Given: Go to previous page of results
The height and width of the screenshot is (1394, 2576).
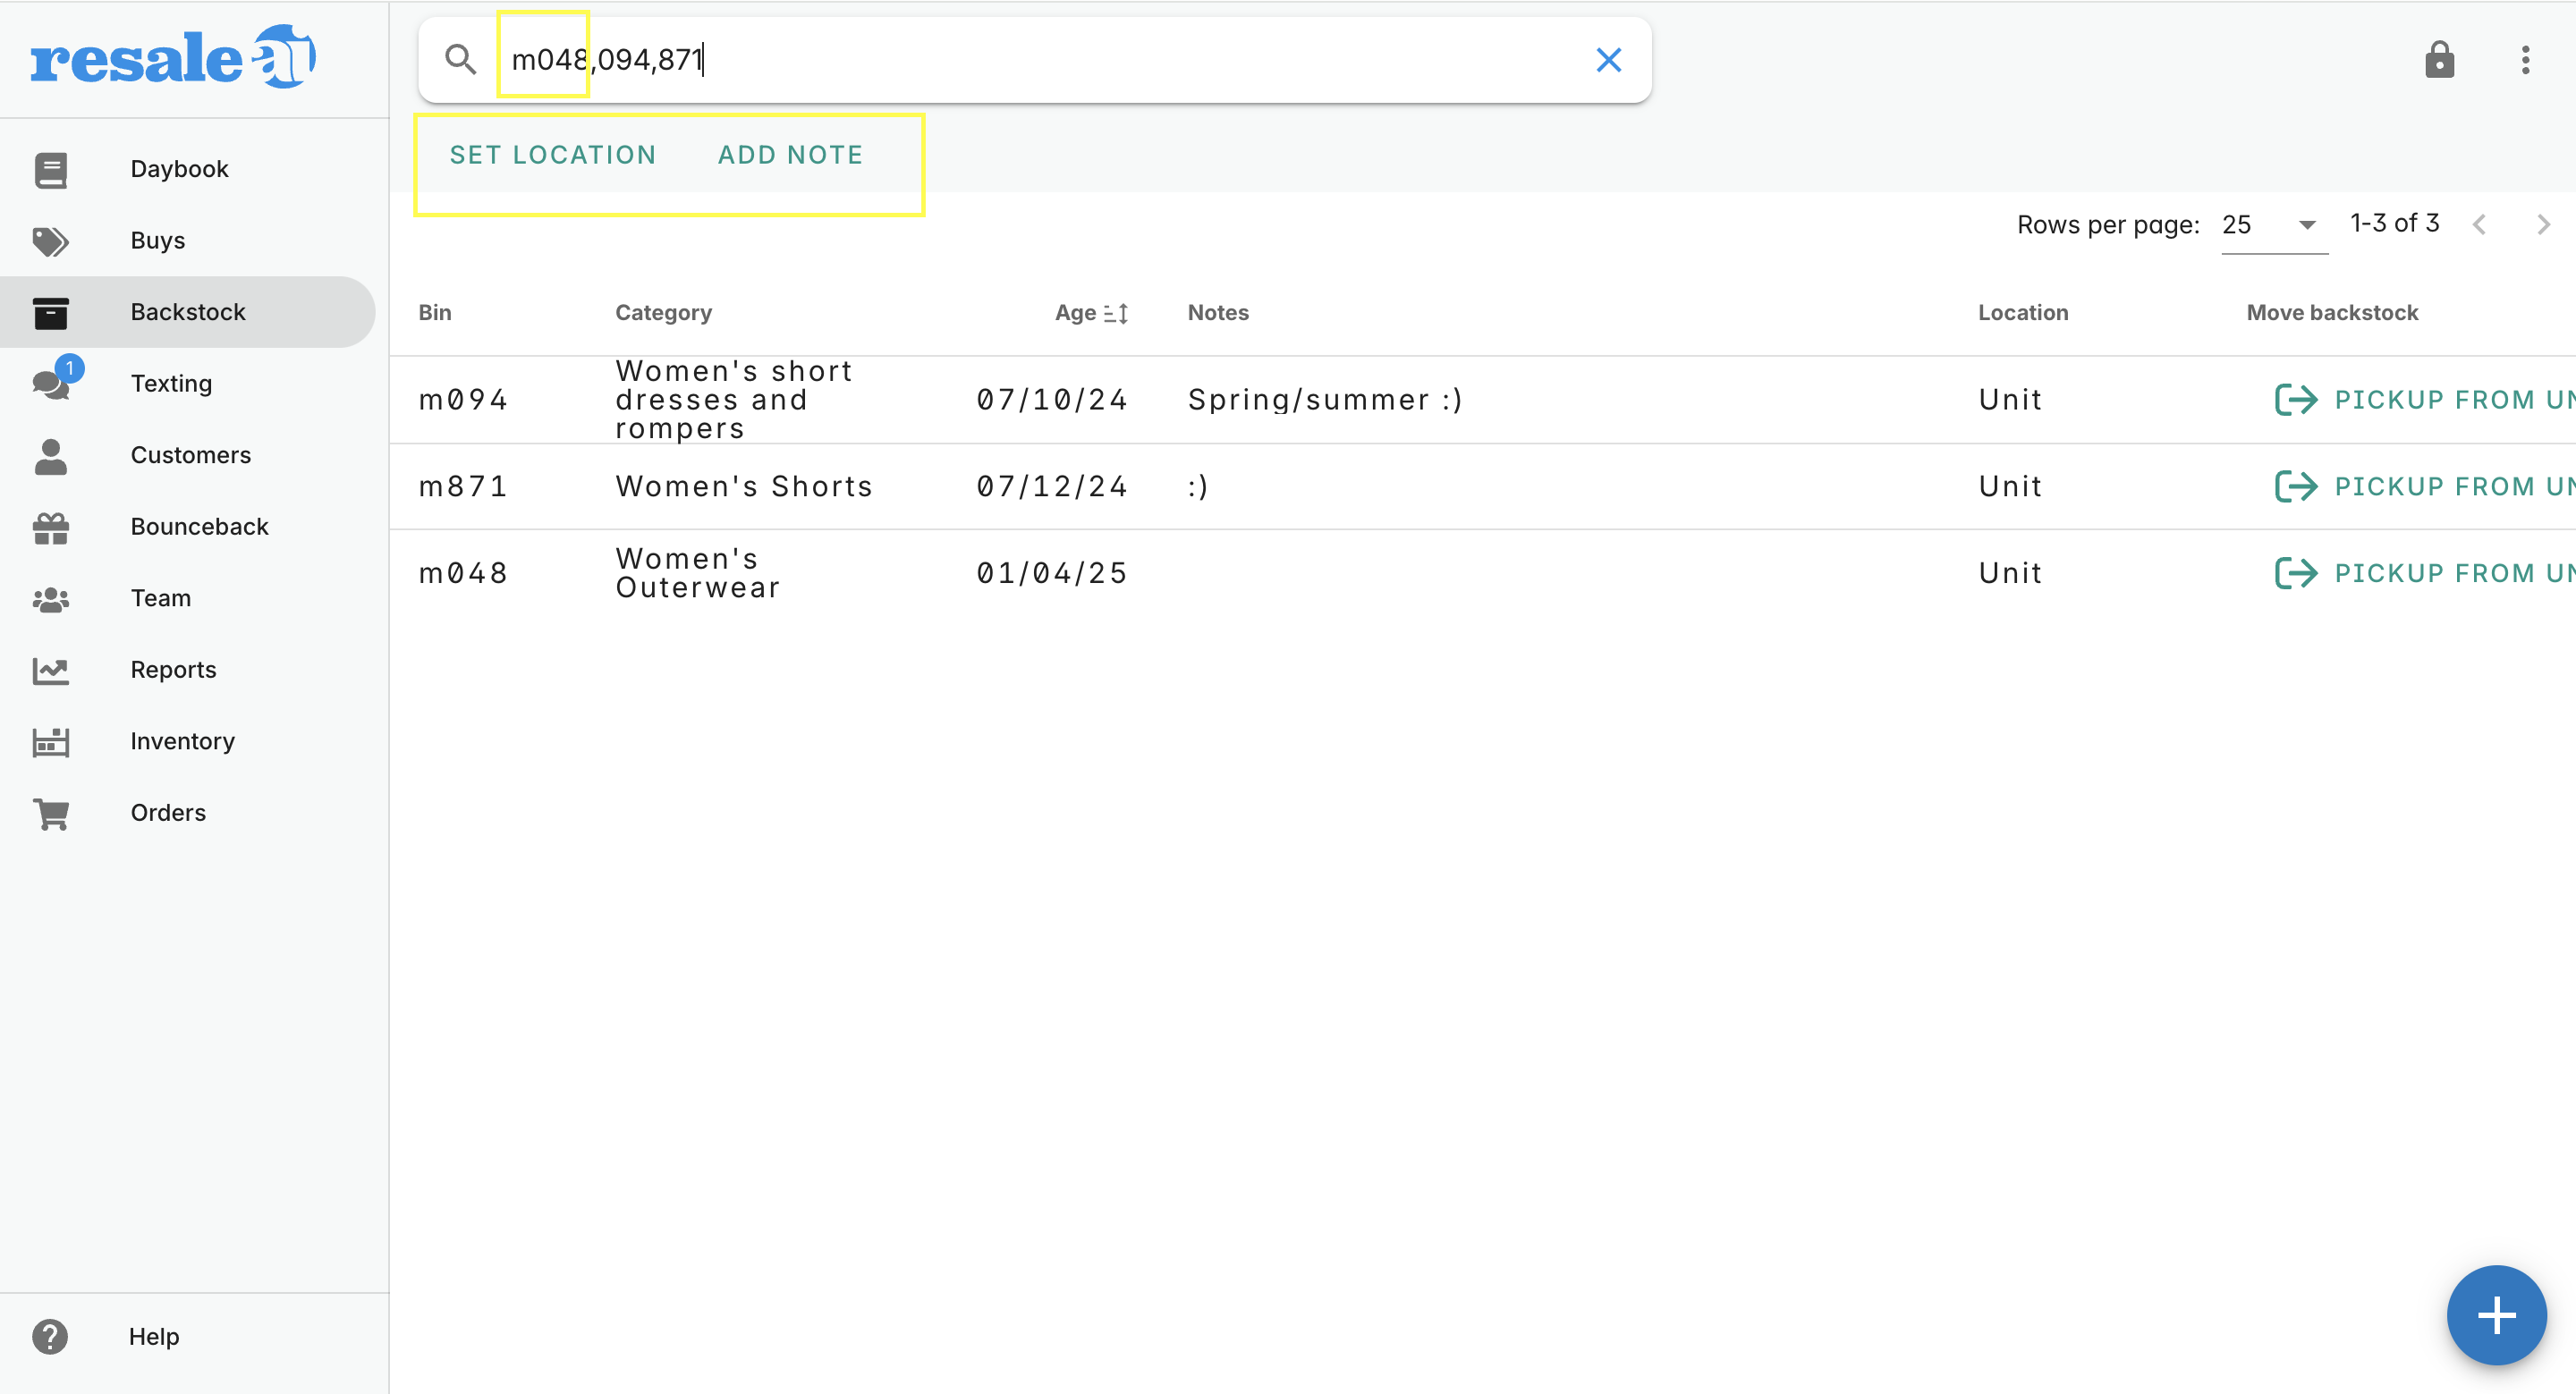Looking at the screenshot, I should [x=2479, y=225].
